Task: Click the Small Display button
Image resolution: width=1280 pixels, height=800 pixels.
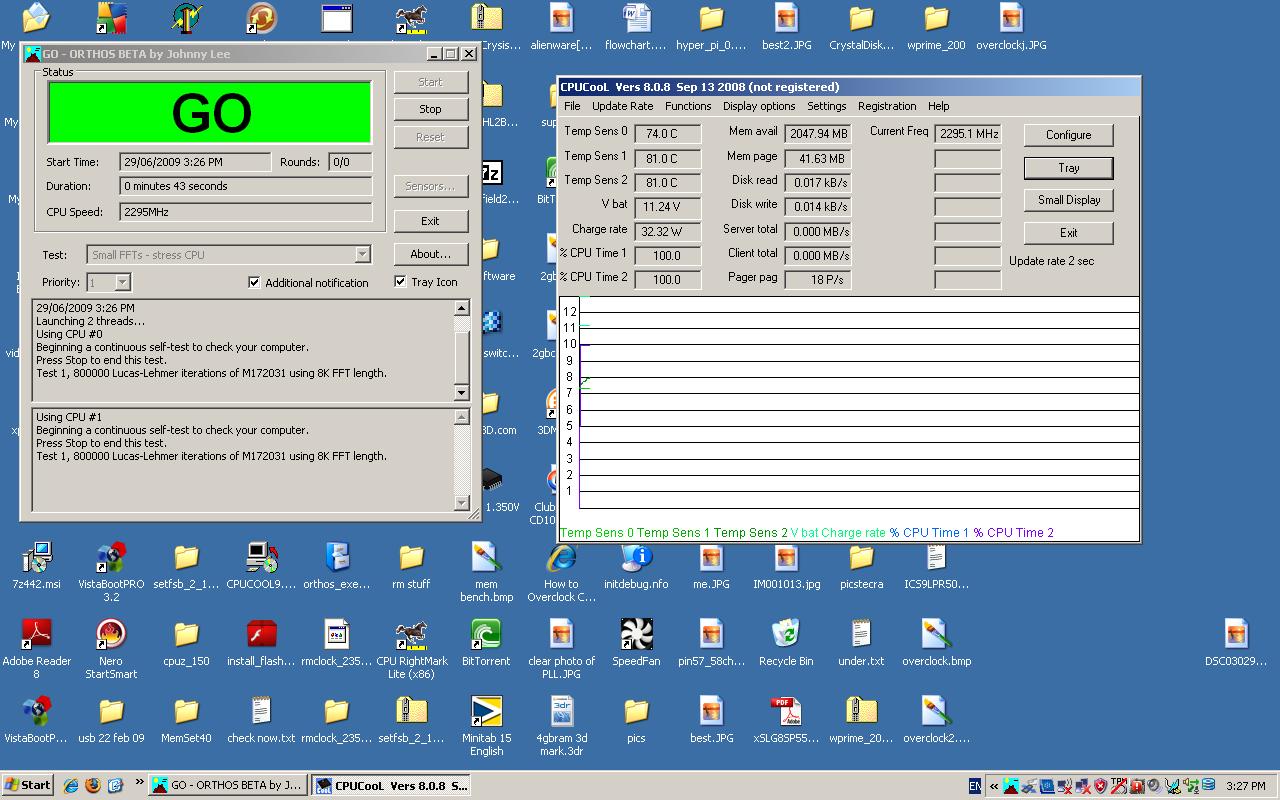Action: tap(1068, 200)
